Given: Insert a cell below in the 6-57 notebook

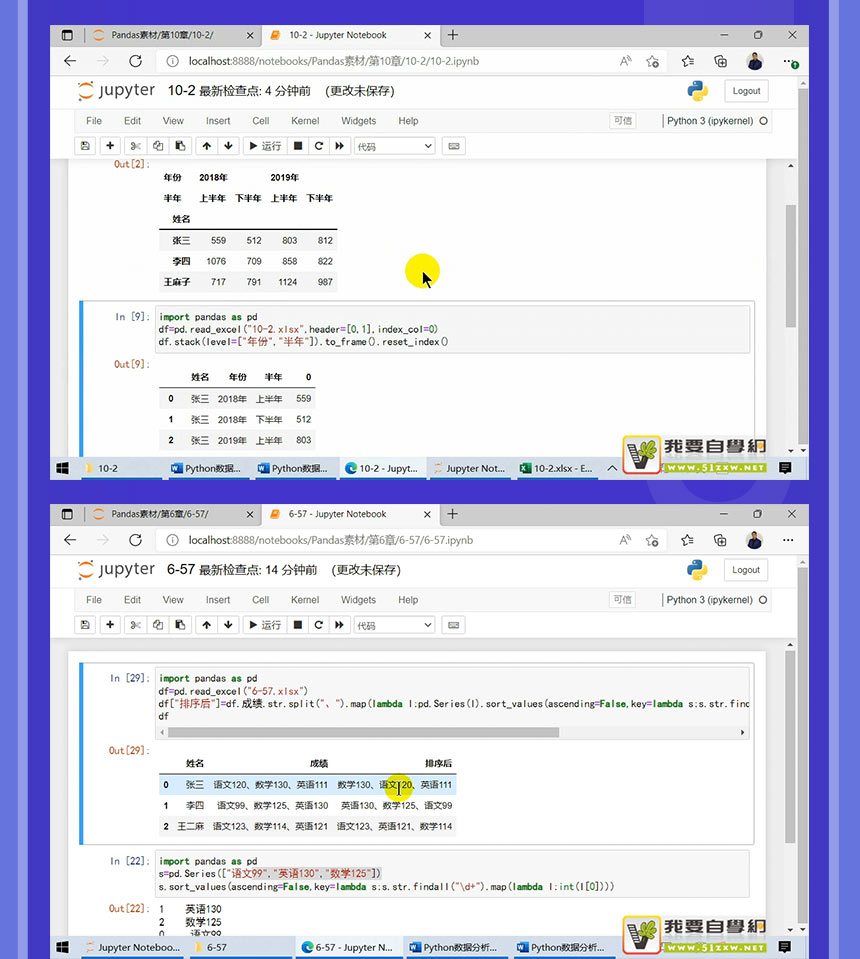Looking at the screenshot, I should coord(110,625).
